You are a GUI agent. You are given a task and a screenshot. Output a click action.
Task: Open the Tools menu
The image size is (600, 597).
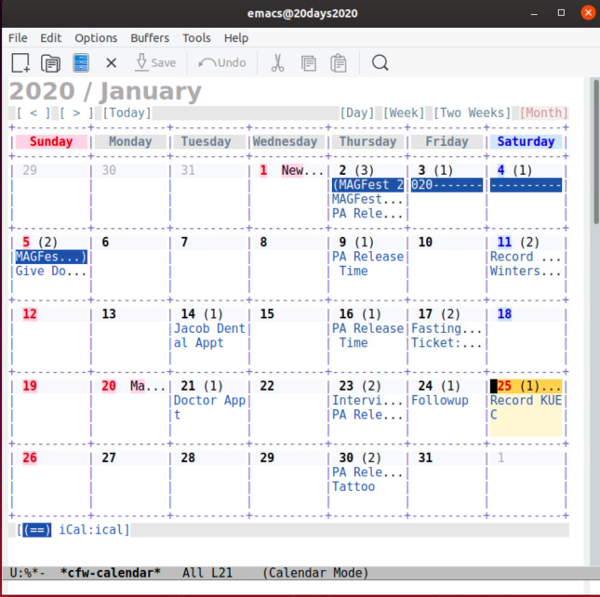pyautogui.click(x=196, y=38)
